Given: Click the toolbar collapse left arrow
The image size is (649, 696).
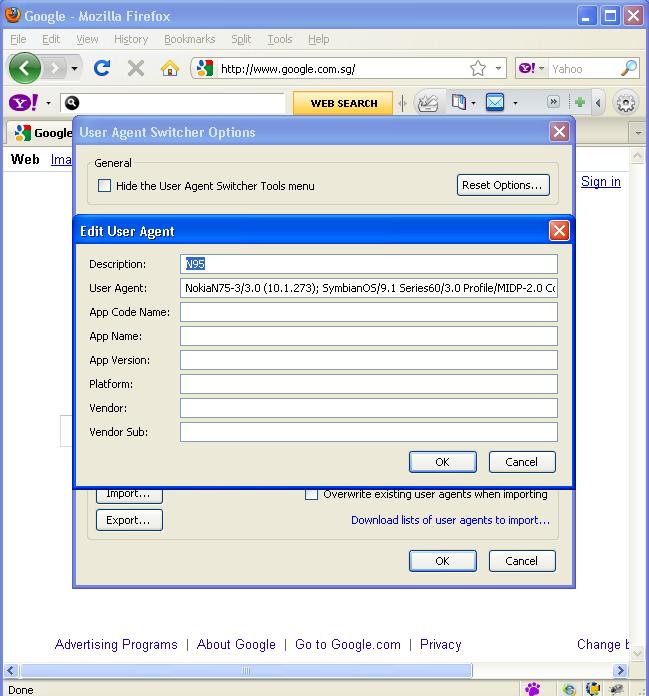Looking at the screenshot, I should [x=598, y=103].
